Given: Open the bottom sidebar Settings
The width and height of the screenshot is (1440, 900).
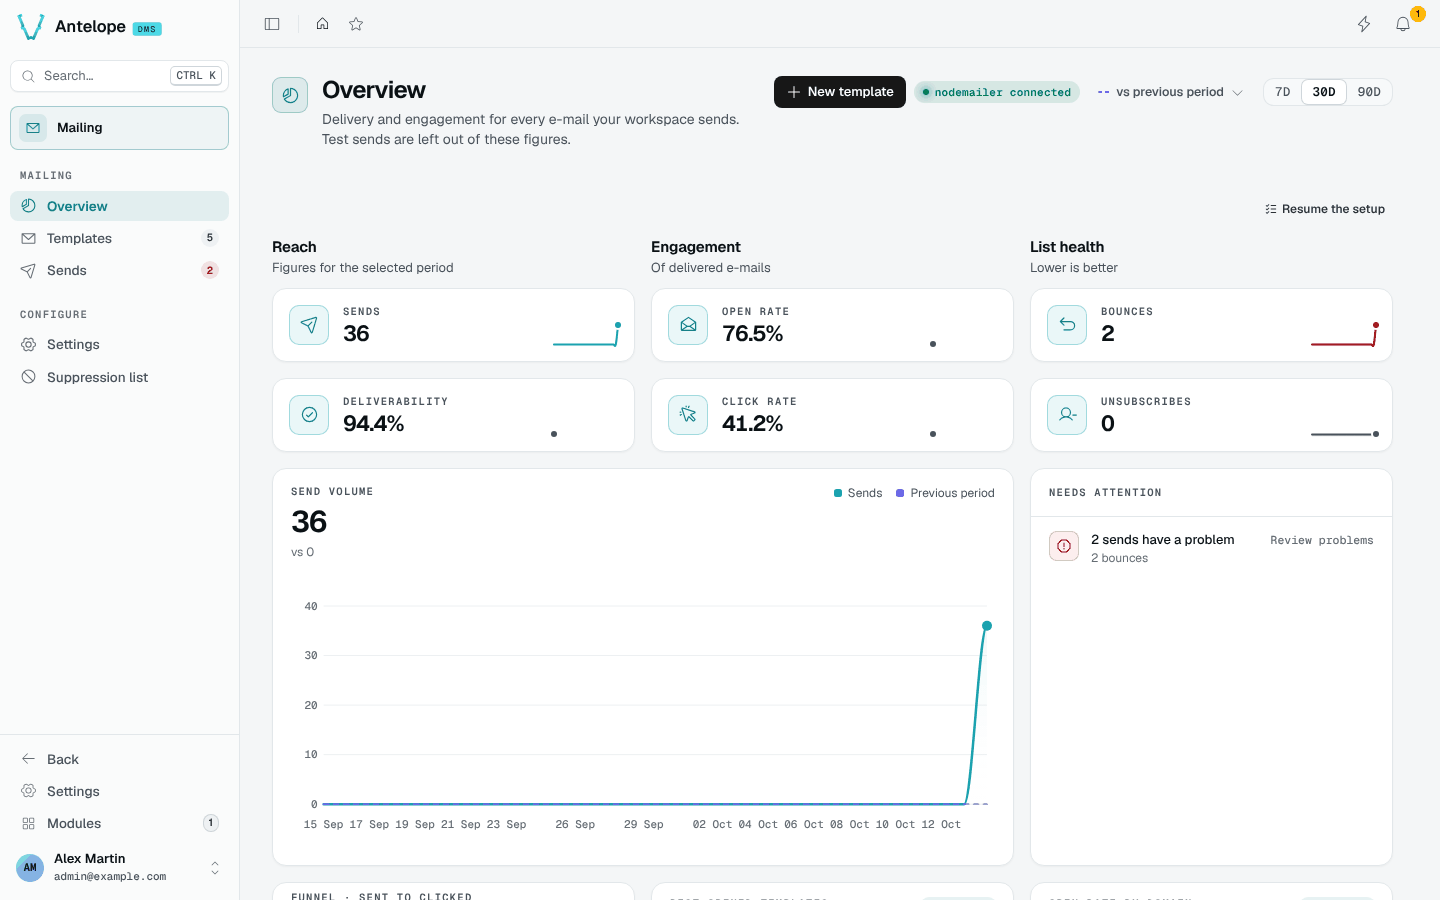Looking at the screenshot, I should click(119, 791).
